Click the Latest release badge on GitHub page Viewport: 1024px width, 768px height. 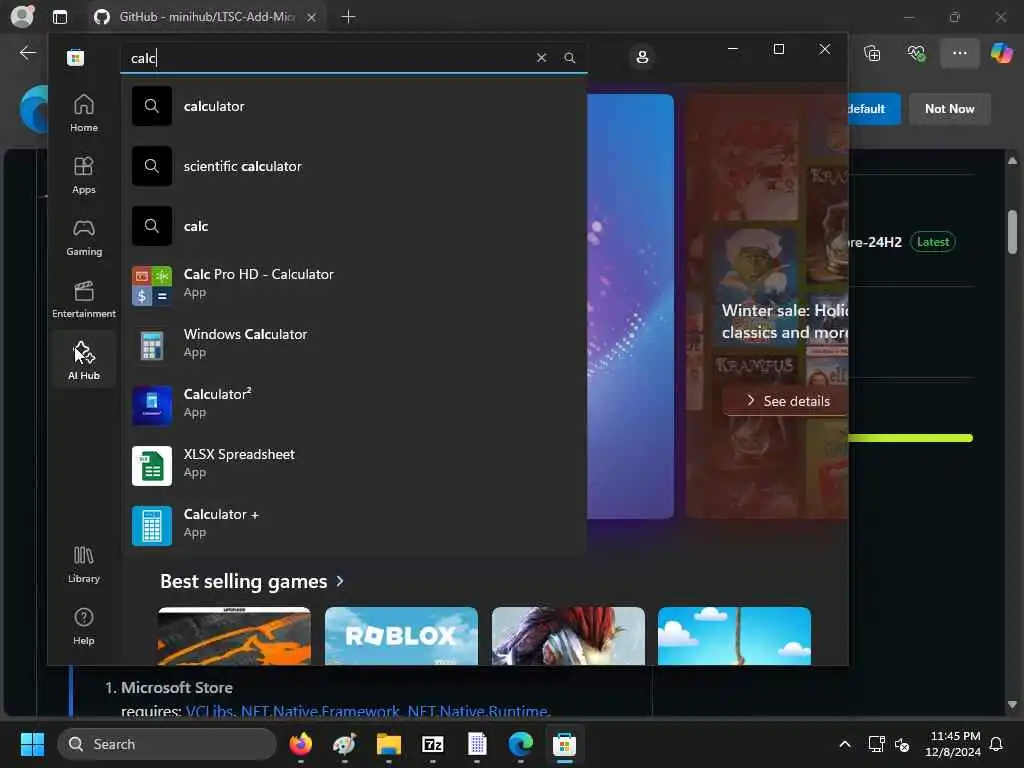pos(933,242)
